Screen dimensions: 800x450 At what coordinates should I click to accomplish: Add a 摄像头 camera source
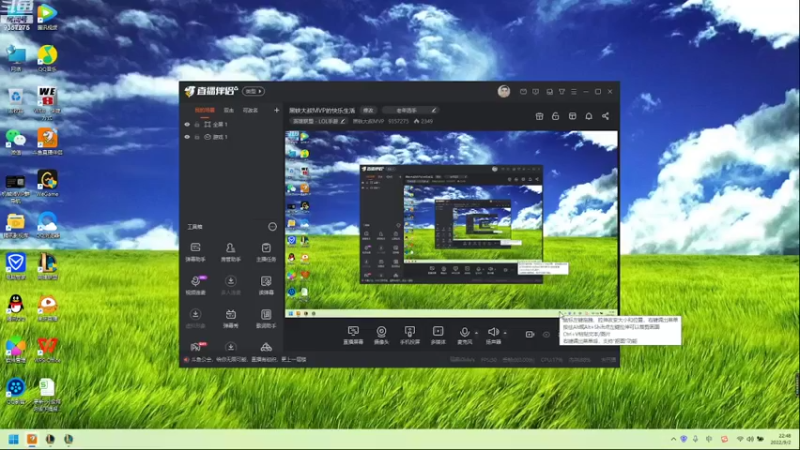(x=381, y=335)
